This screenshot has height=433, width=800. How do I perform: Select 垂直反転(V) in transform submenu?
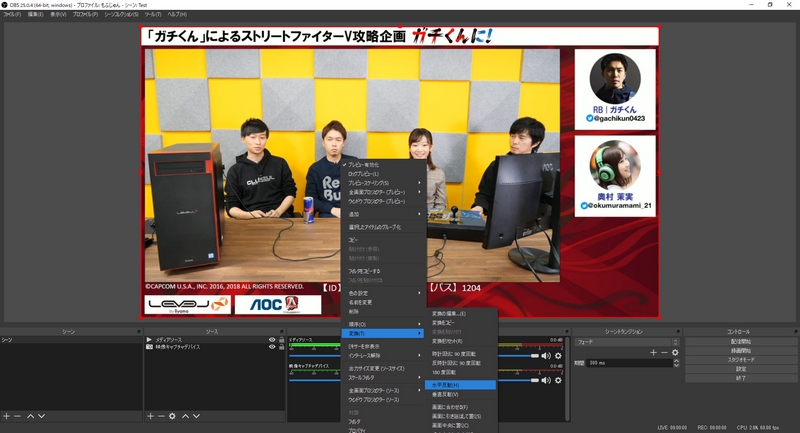(x=460, y=394)
